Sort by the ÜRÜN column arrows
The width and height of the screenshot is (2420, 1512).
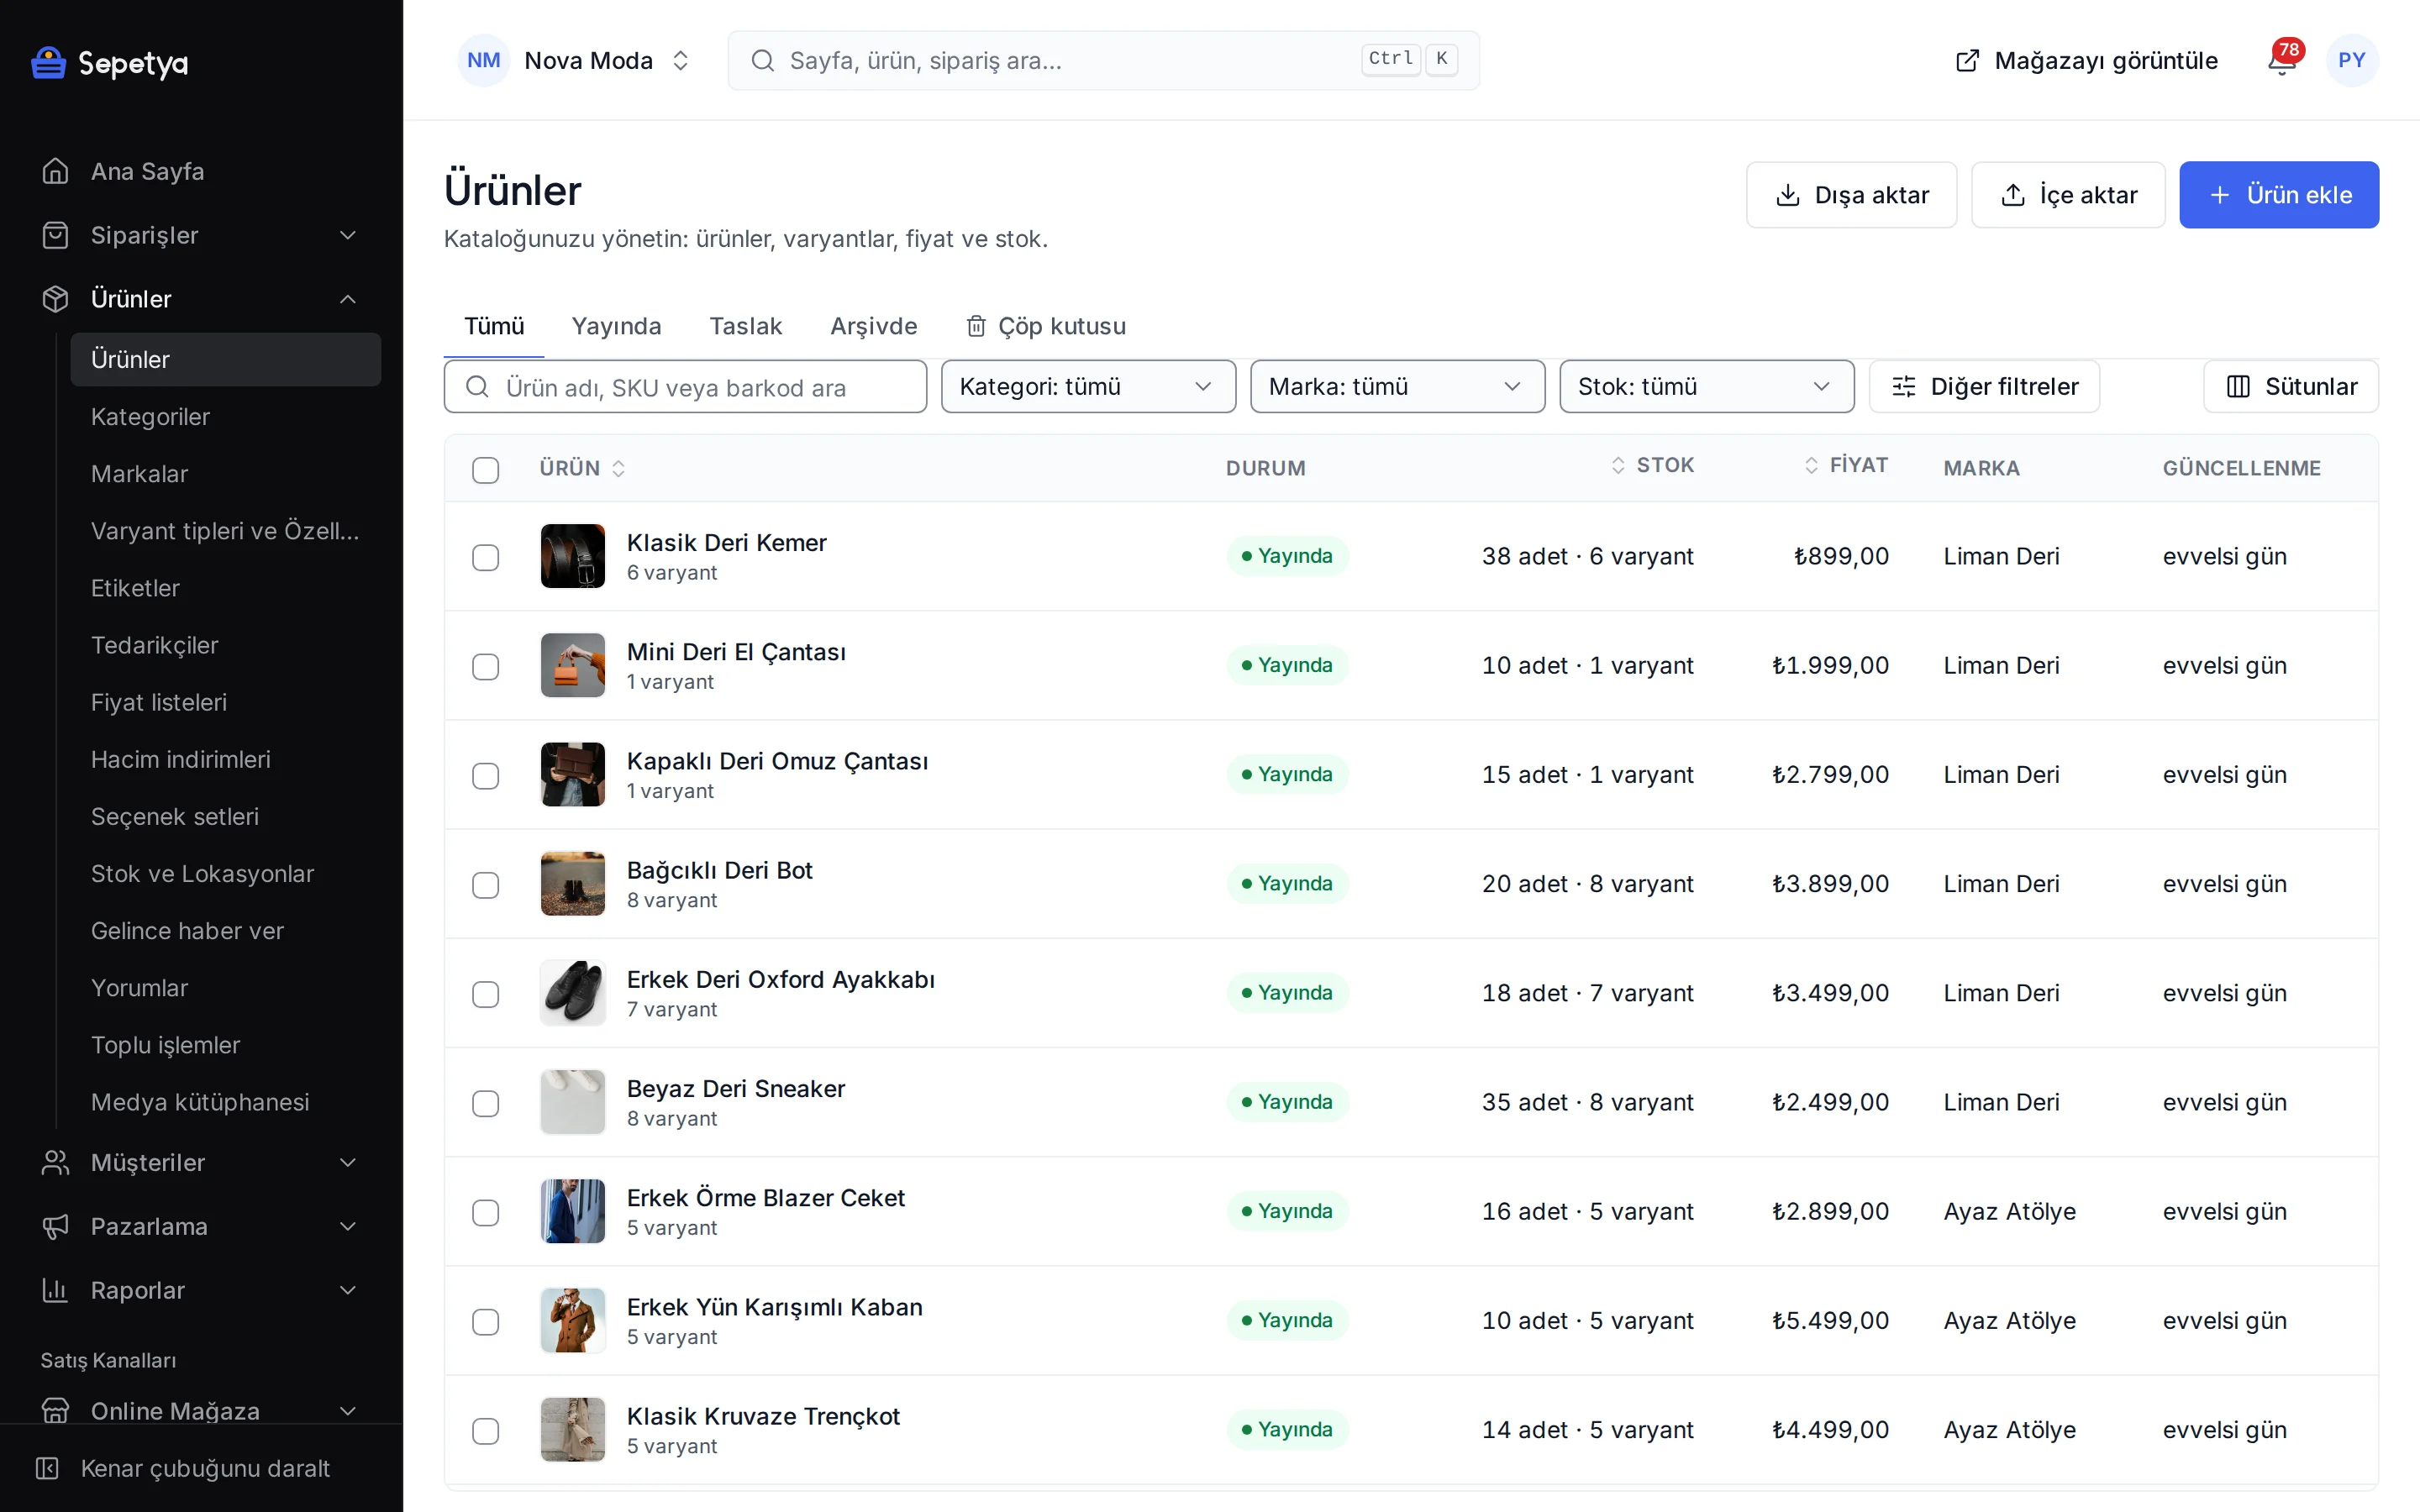[619, 468]
